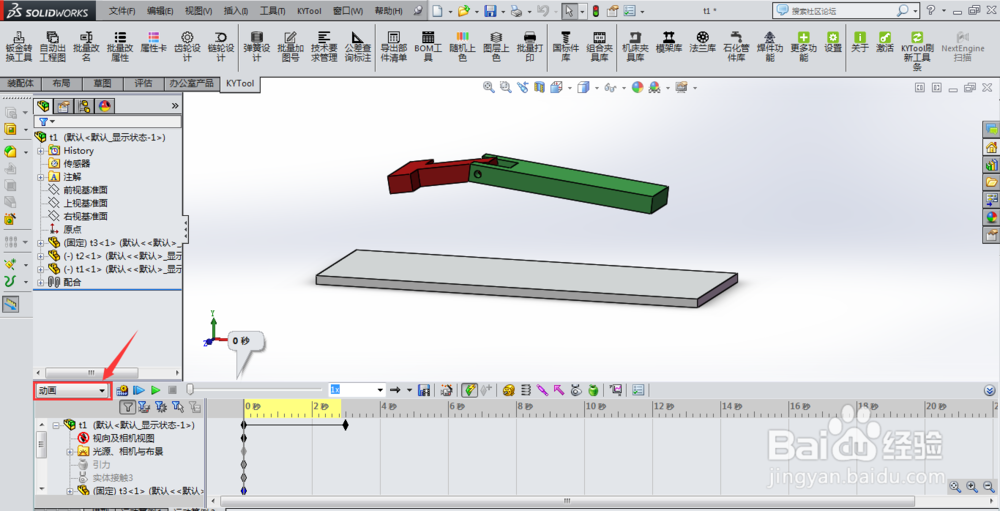Open the 组合夹具库 modular fixture library
The image size is (1000, 511).
pos(599,46)
